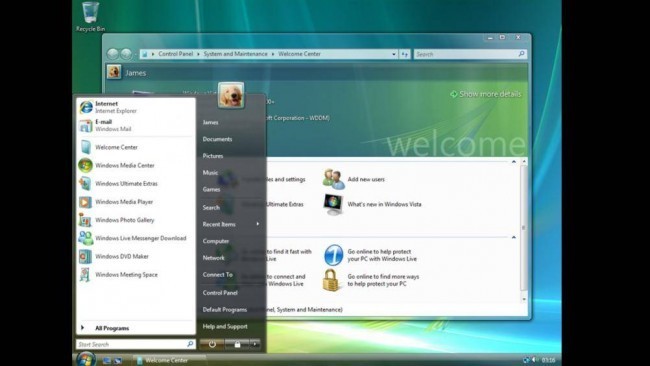Collapse the second Welcome Center offers section
The image size is (650, 366).
pyautogui.click(x=514, y=237)
